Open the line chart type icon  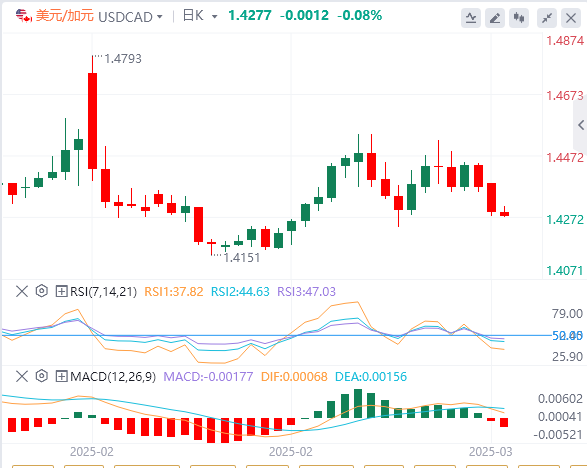tap(471, 18)
